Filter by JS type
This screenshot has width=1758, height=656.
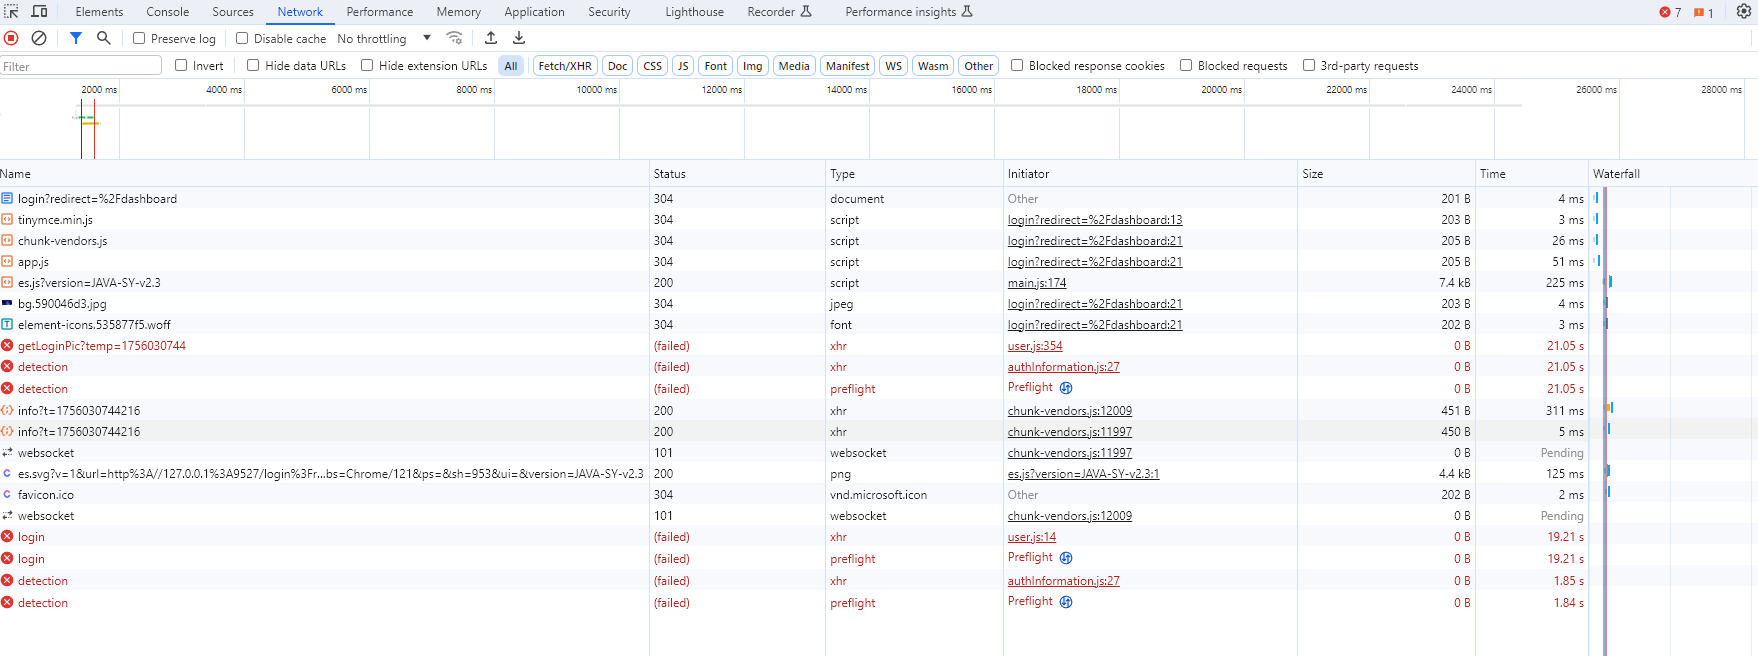[x=683, y=66]
